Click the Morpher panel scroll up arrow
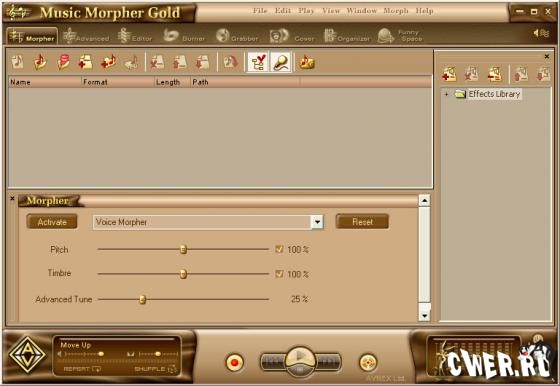This screenshot has width=560, height=386. [424, 201]
